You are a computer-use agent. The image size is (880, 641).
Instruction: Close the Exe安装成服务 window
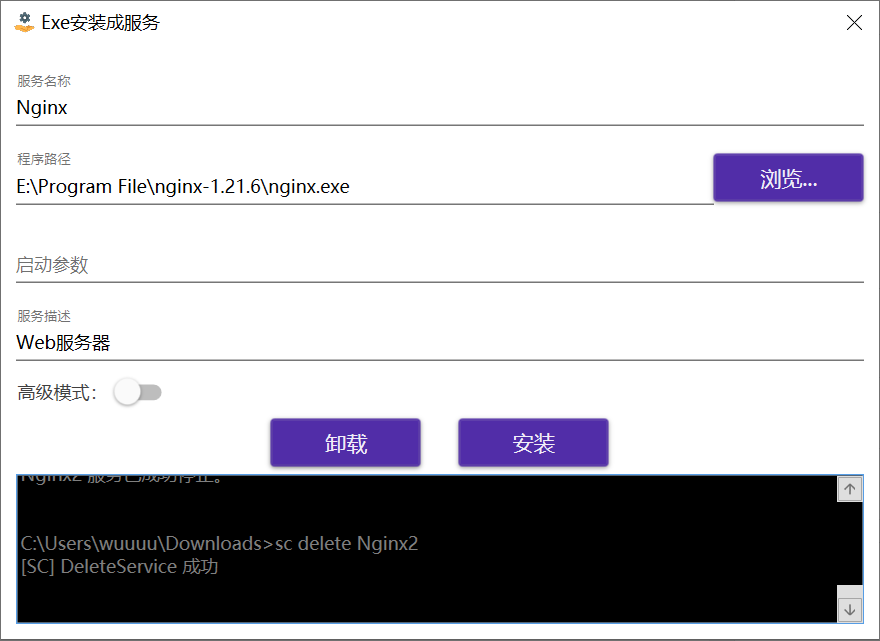(854, 22)
